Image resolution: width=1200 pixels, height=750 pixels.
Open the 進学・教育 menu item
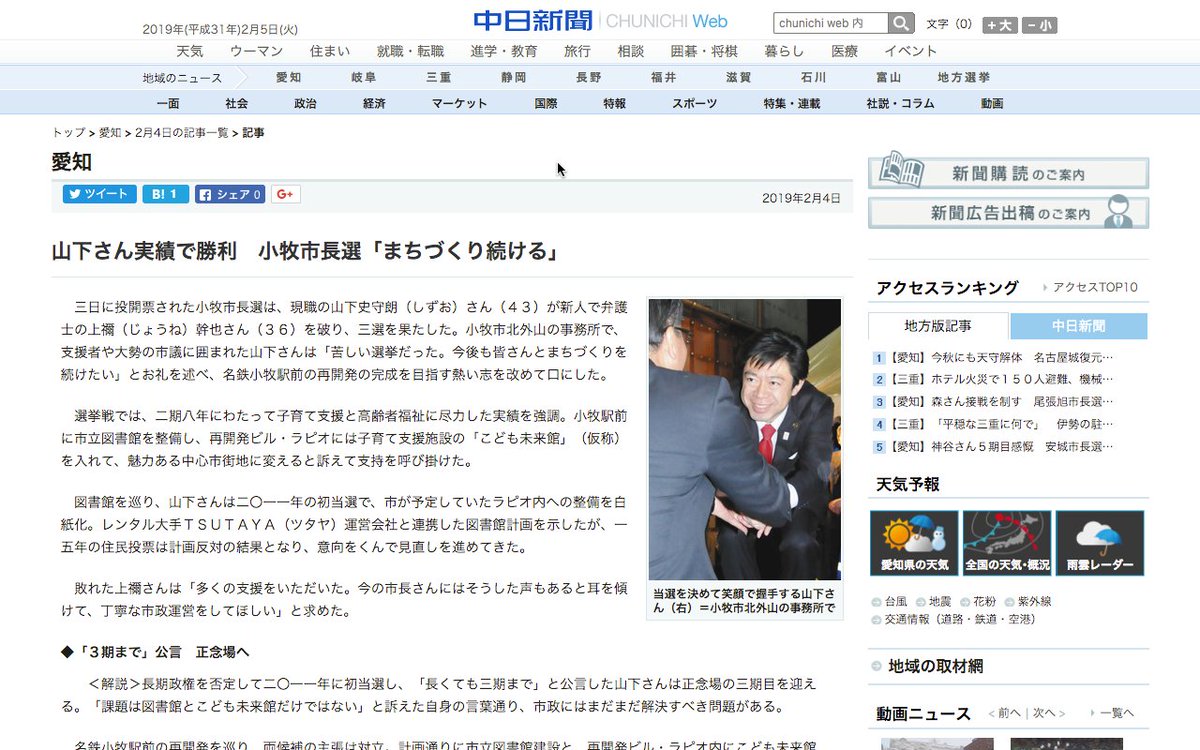click(503, 51)
